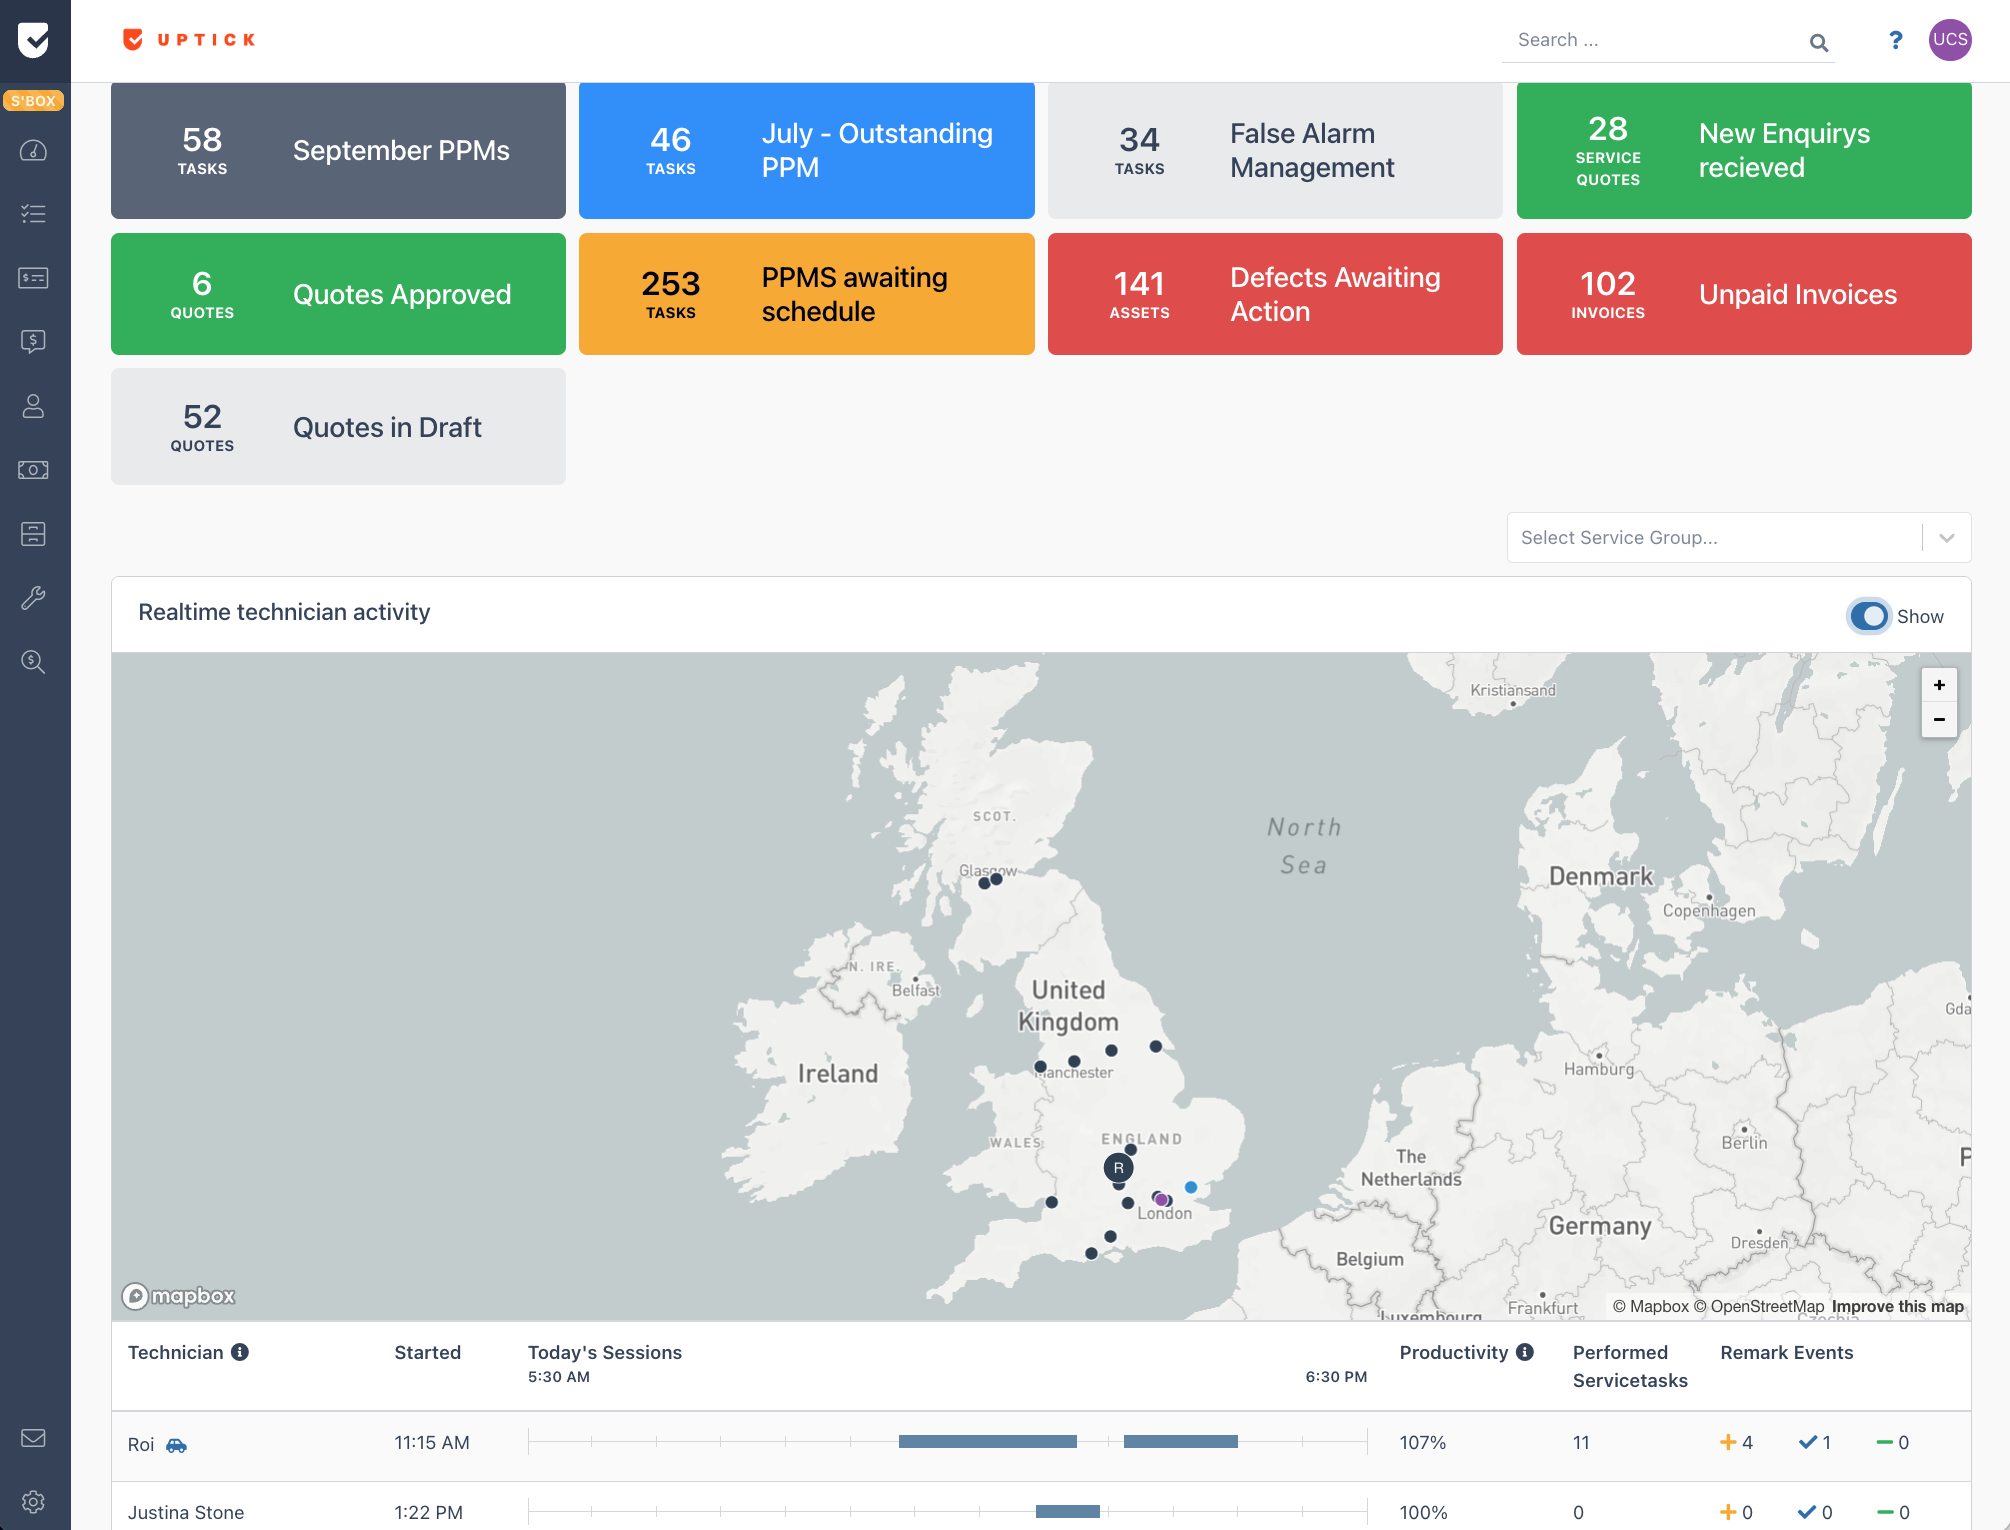Expand the Select Service Group dropdown arrow
Image resolution: width=2010 pixels, height=1530 pixels.
click(x=1947, y=538)
